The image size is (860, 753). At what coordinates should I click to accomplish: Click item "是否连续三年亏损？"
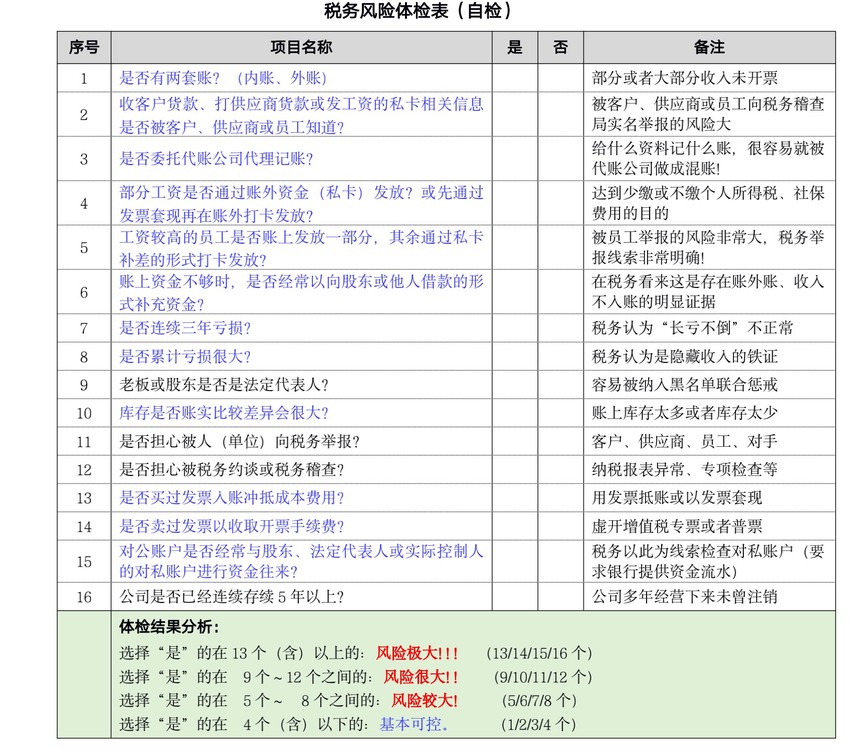tap(185, 328)
